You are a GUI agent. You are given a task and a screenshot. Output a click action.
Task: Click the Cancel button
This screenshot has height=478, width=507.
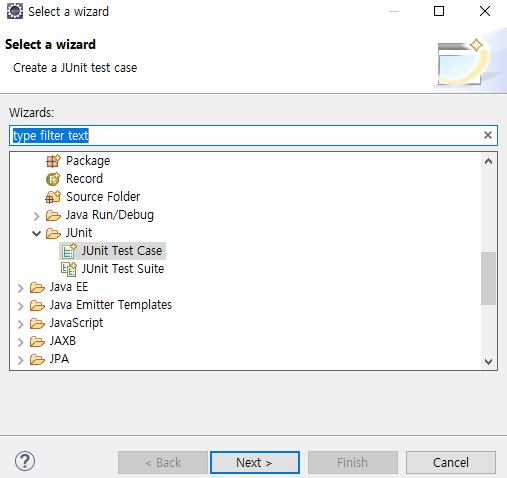click(451, 462)
